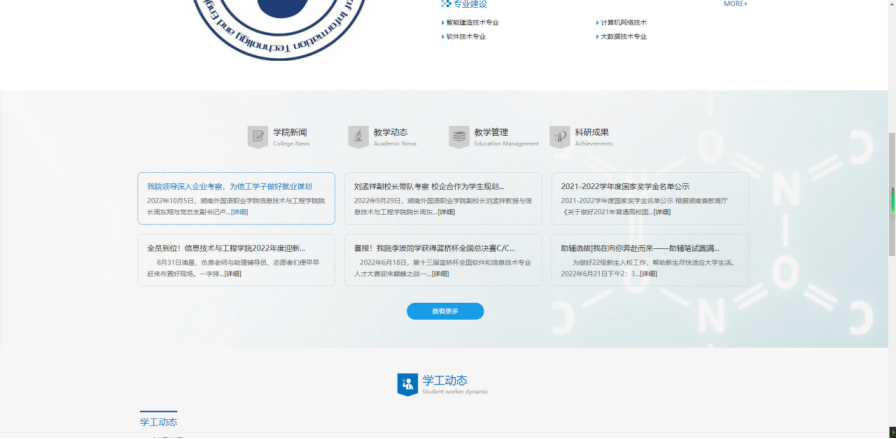Click the 教学动态 microscope icon
This screenshot has height=439, width=896.
[358, 136]
